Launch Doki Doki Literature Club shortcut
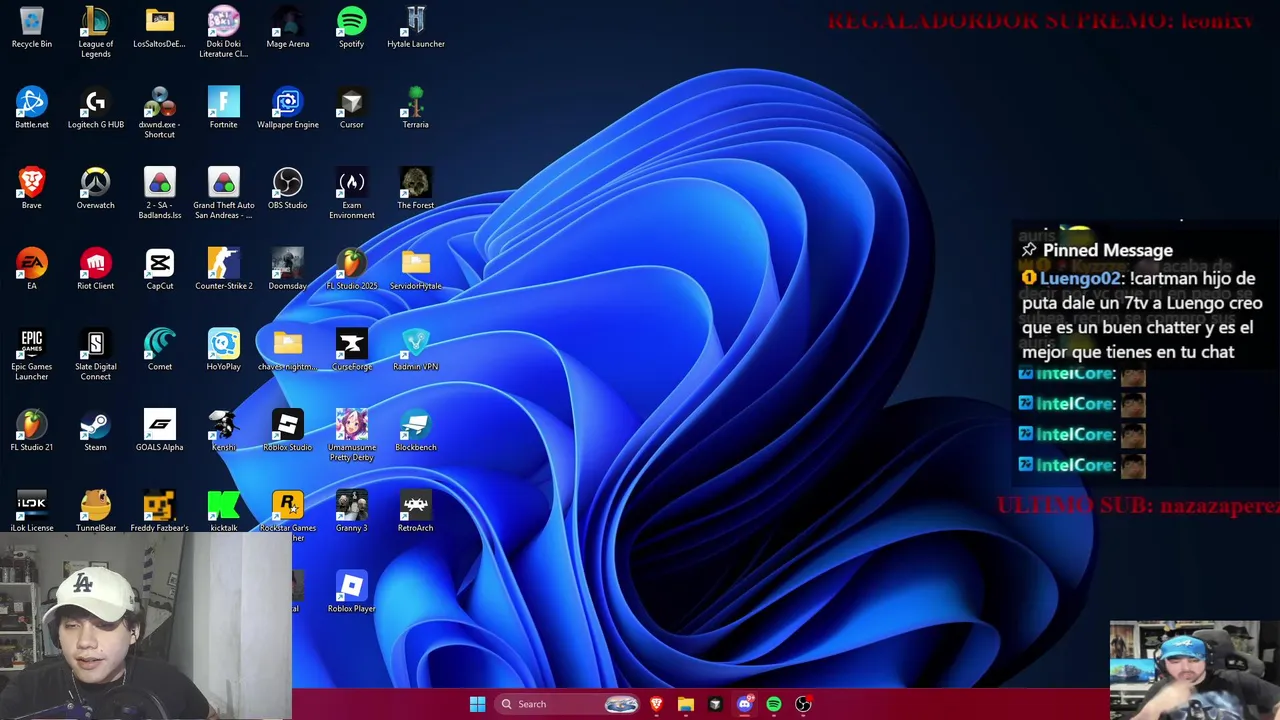Viewport: 1280px width, 720px height. [224, 32]
